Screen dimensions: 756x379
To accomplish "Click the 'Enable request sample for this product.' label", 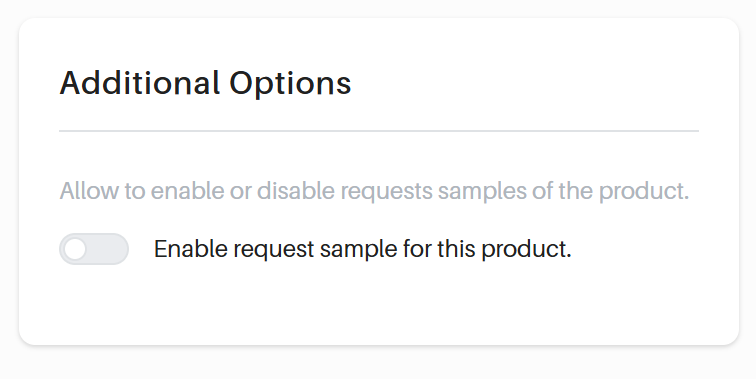I will tap(363, 249).
